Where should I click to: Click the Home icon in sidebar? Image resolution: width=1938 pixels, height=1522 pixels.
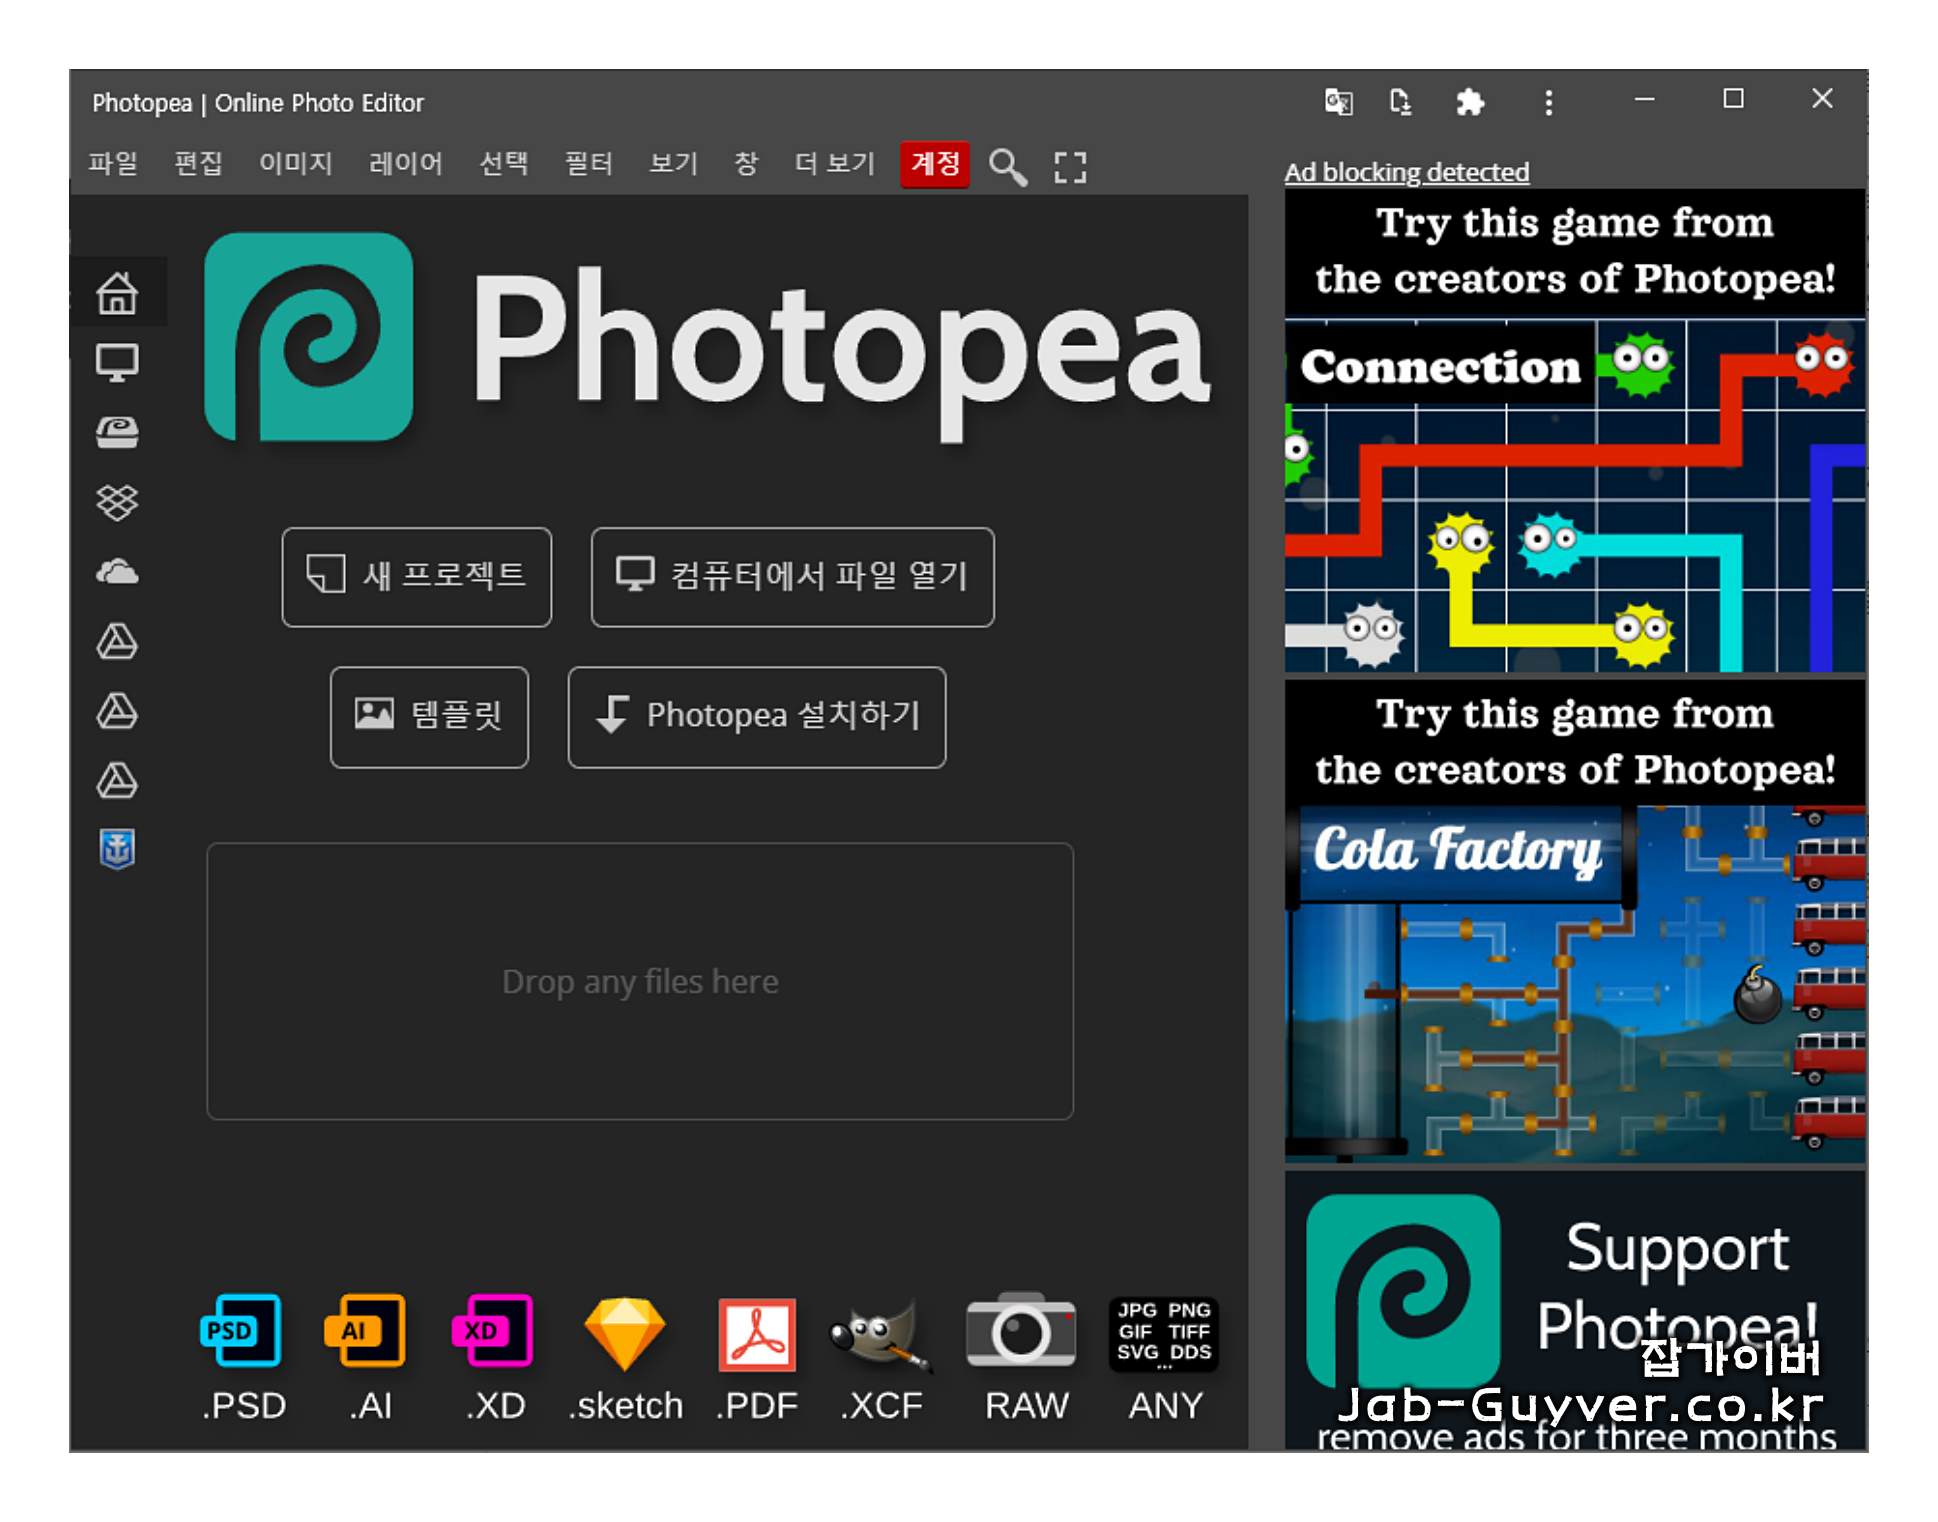click(x=117, y=293)
